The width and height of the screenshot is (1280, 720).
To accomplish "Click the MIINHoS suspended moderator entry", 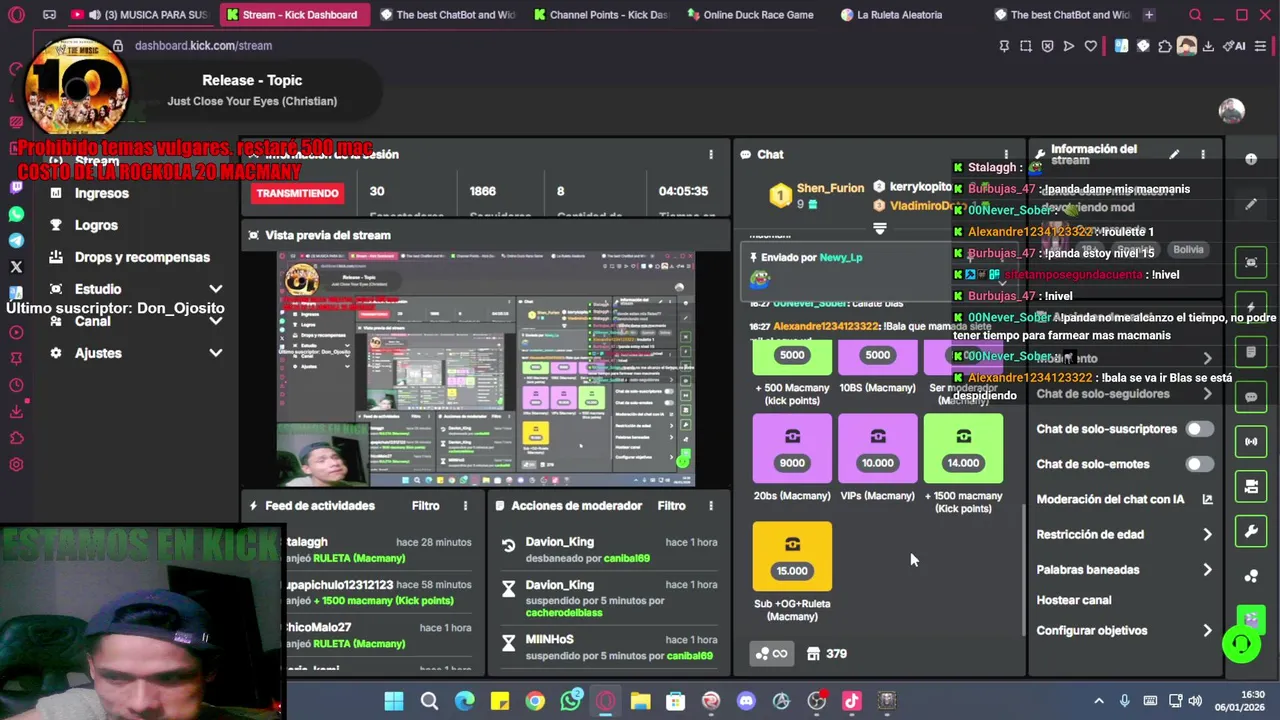I will click(610, 647).
